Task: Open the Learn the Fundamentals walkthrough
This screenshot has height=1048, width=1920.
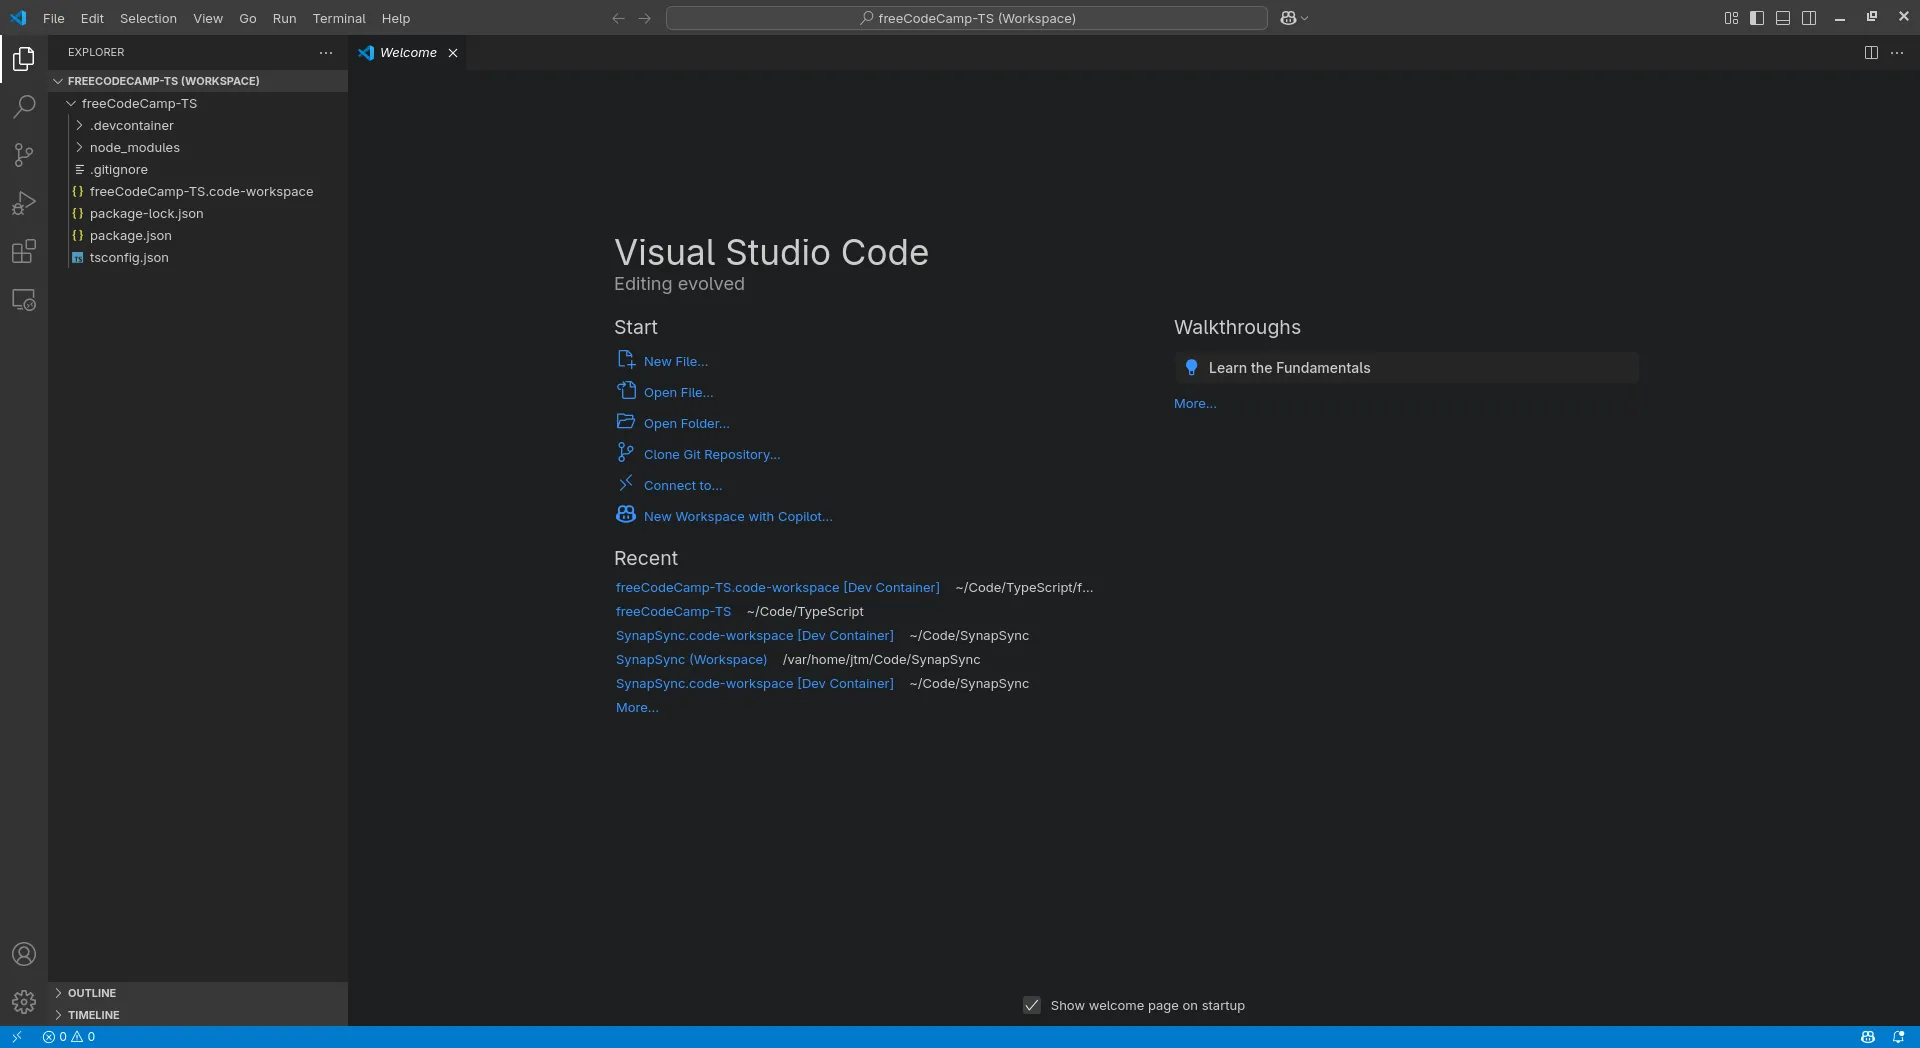Action: pos(1290,367)
